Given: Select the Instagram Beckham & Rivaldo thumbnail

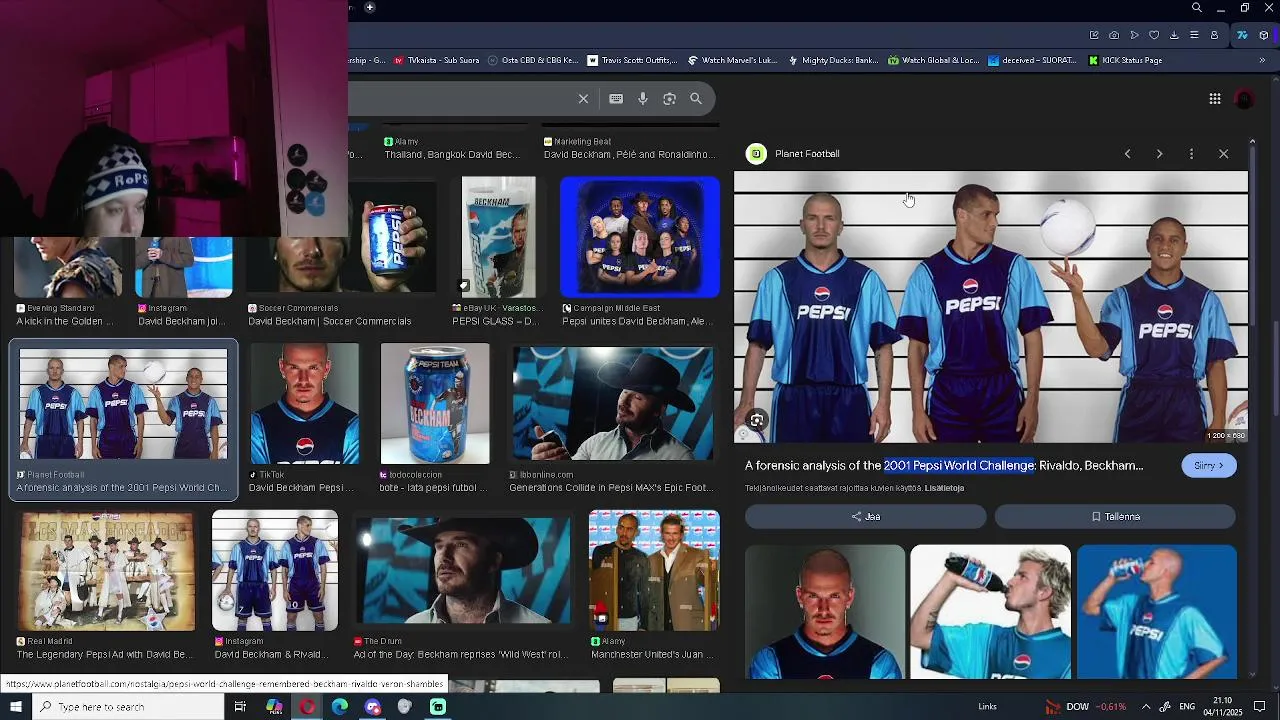Looking at the screenshot, I should 275,571.
